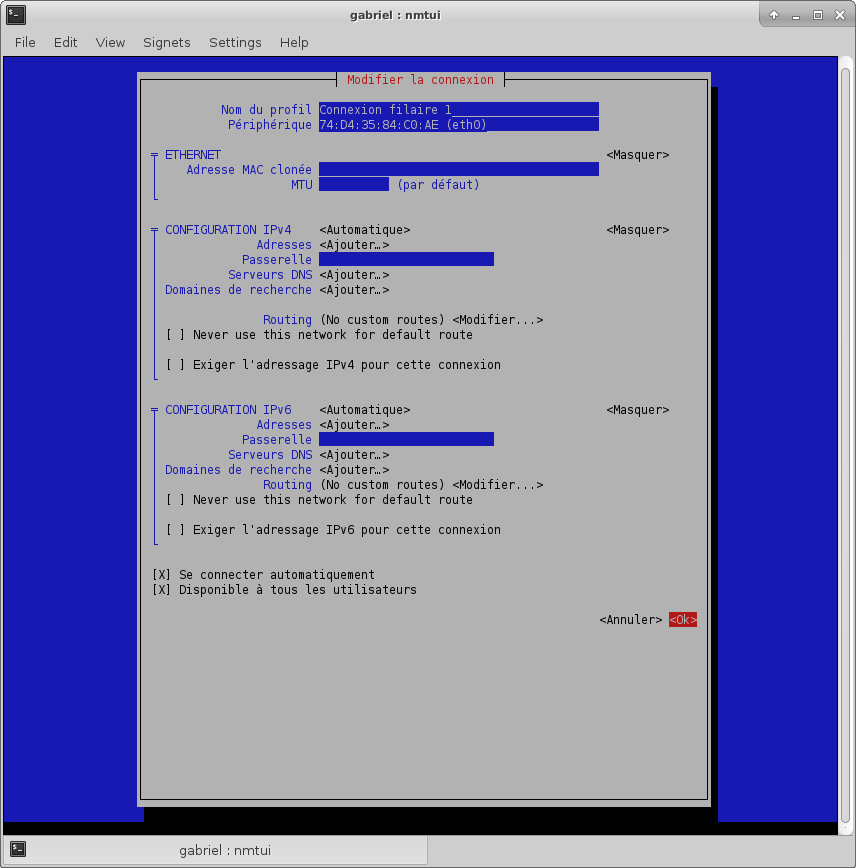
Task: Click the MTU input field
Action: point(354,184)
